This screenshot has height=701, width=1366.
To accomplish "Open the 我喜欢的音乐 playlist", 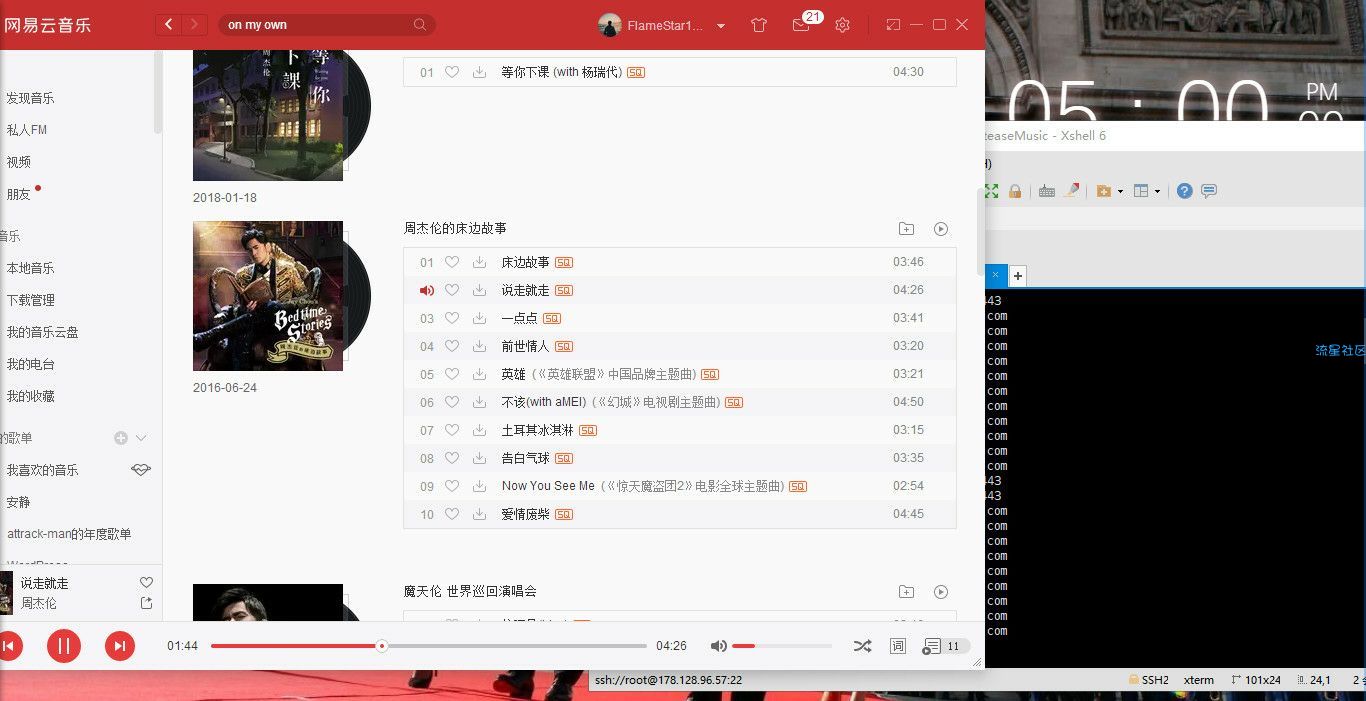I will coord(42,470).
